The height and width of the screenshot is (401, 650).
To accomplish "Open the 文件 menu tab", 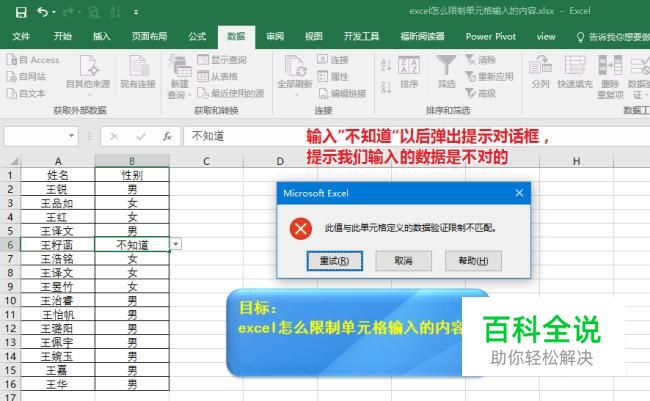I will click(21, 36).
